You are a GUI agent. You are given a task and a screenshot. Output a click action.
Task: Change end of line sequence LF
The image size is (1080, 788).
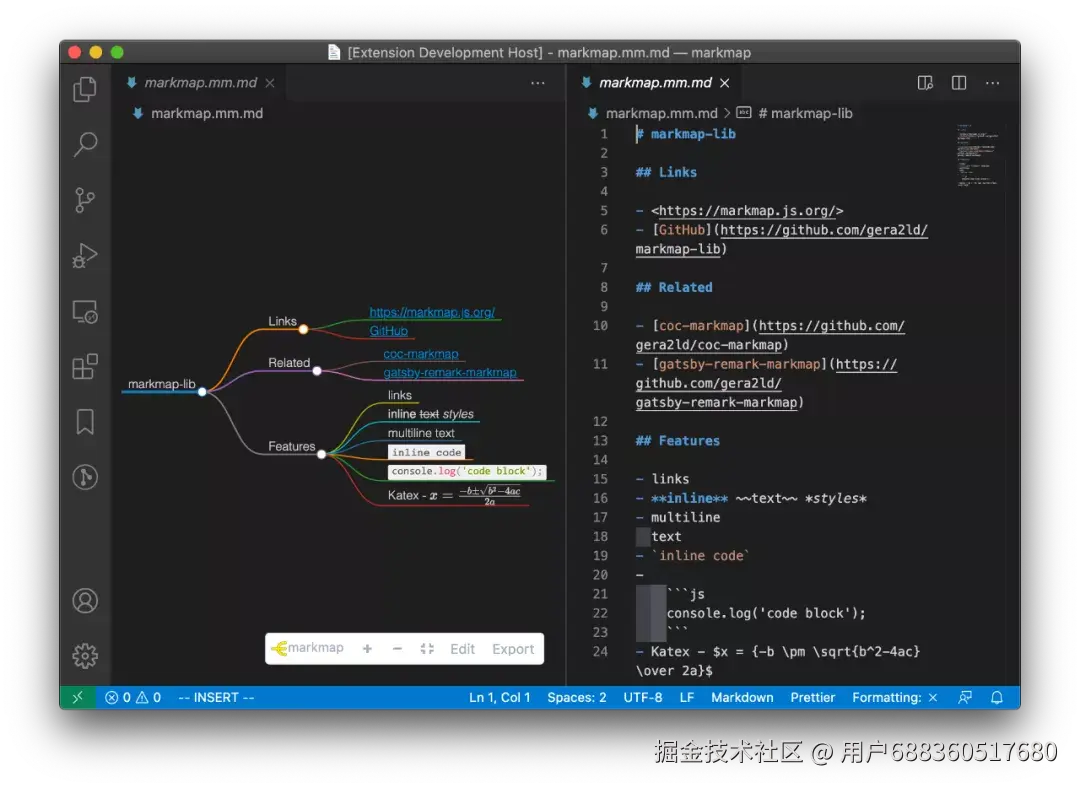coord(687,697)
